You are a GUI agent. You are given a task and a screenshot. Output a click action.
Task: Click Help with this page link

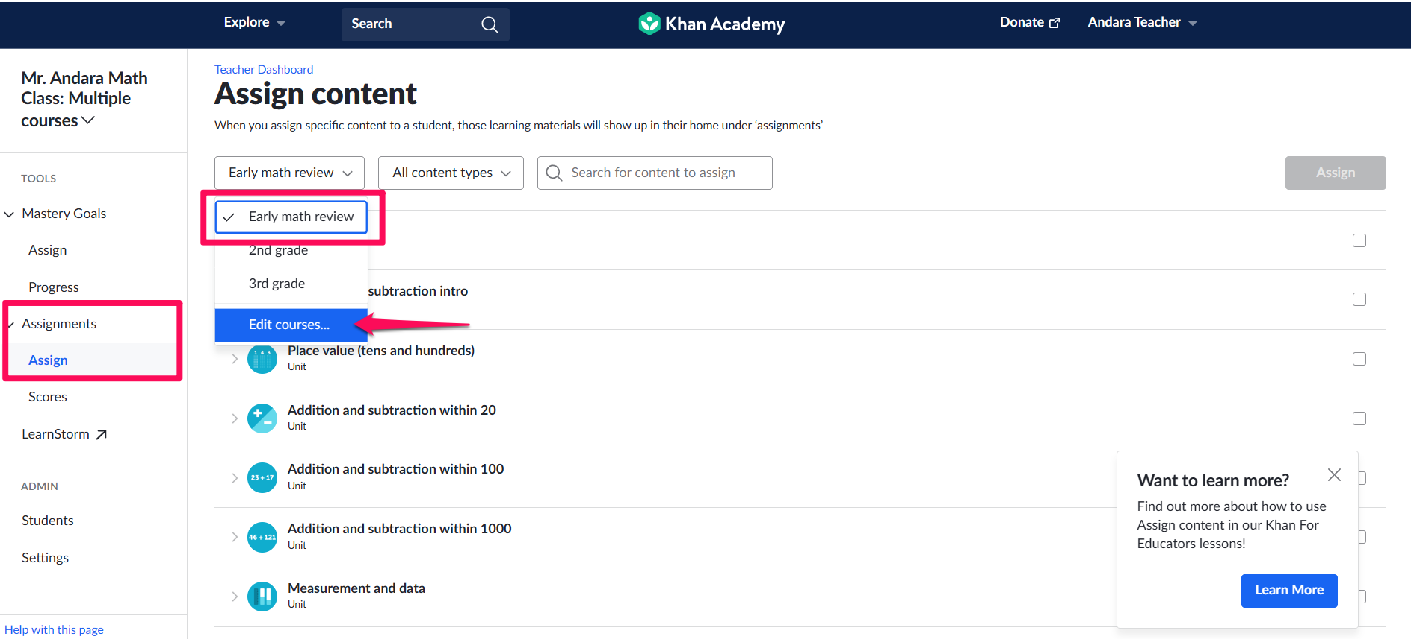coord(54,630)
